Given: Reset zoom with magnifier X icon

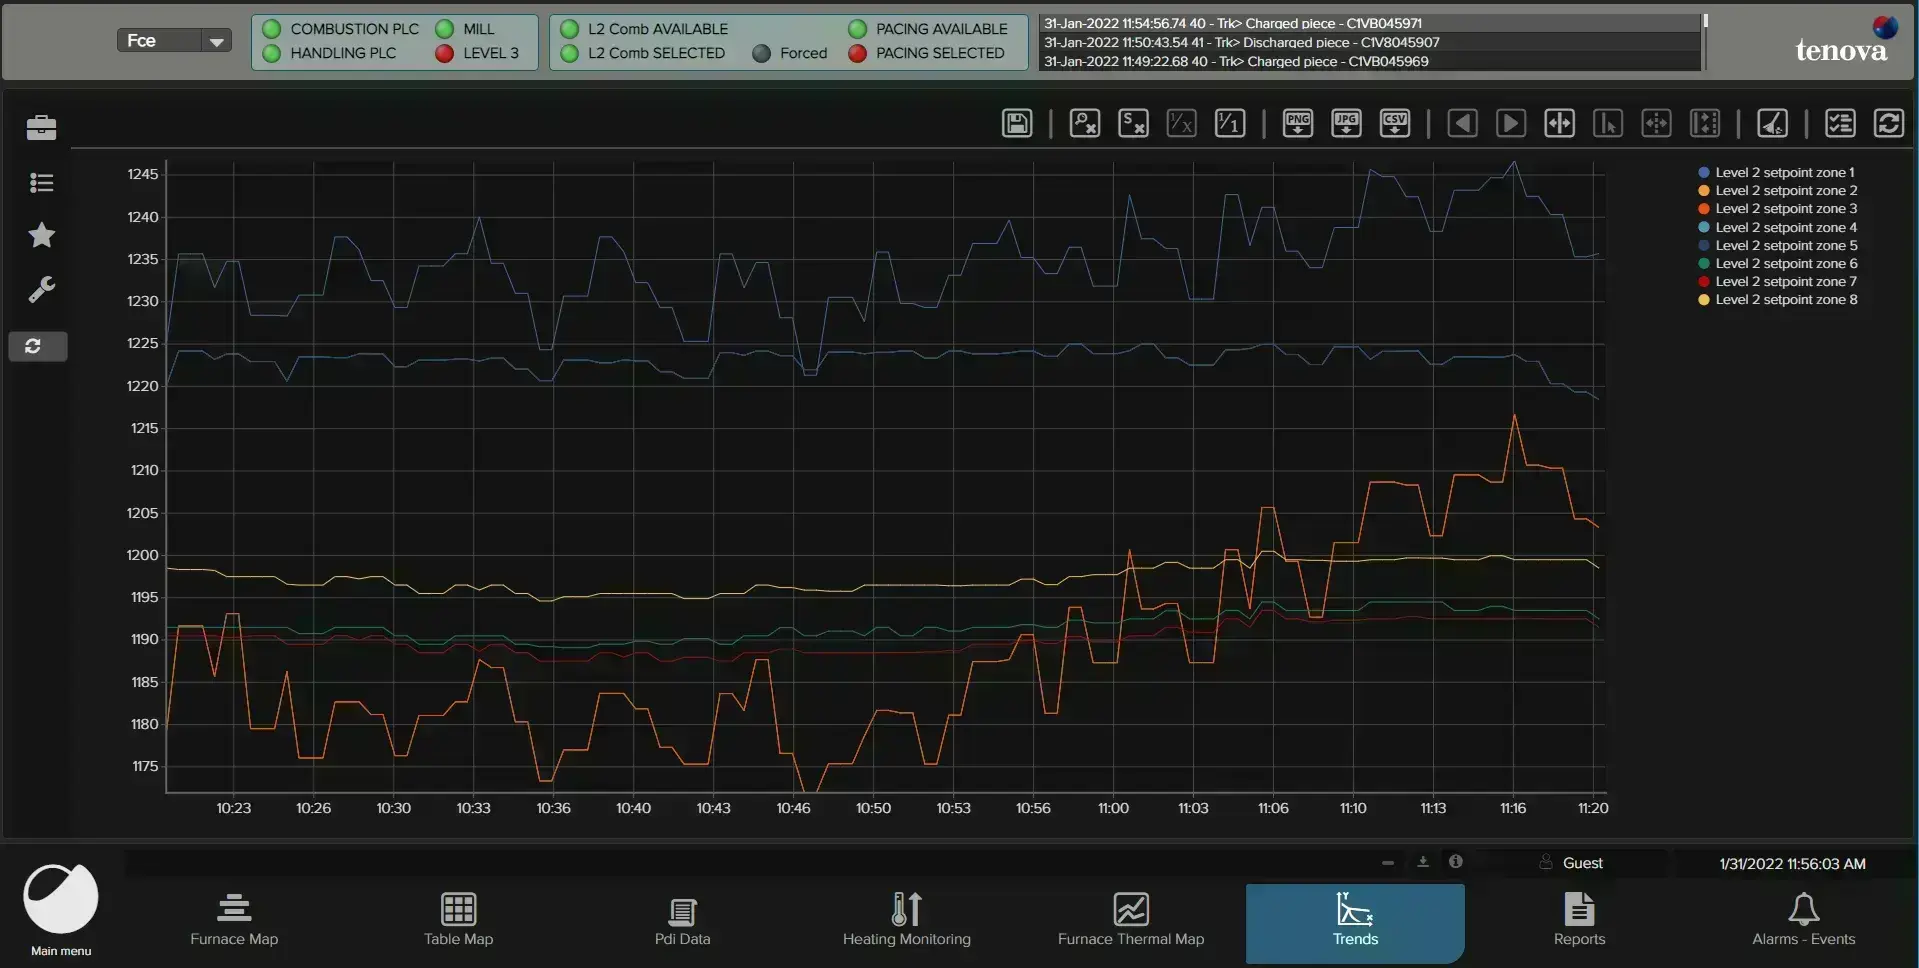Looking at the screenshot, I should [1085, 123].
